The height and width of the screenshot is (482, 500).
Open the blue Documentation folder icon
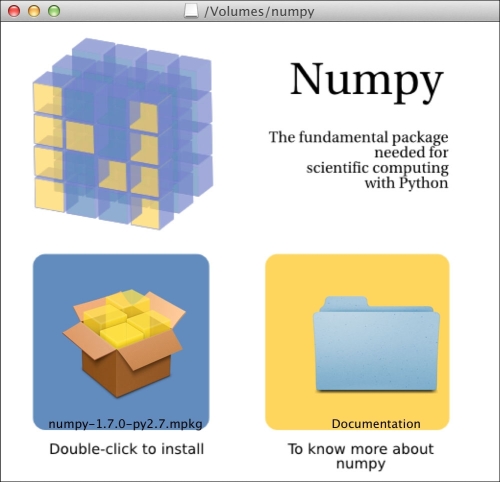[376, 344]
